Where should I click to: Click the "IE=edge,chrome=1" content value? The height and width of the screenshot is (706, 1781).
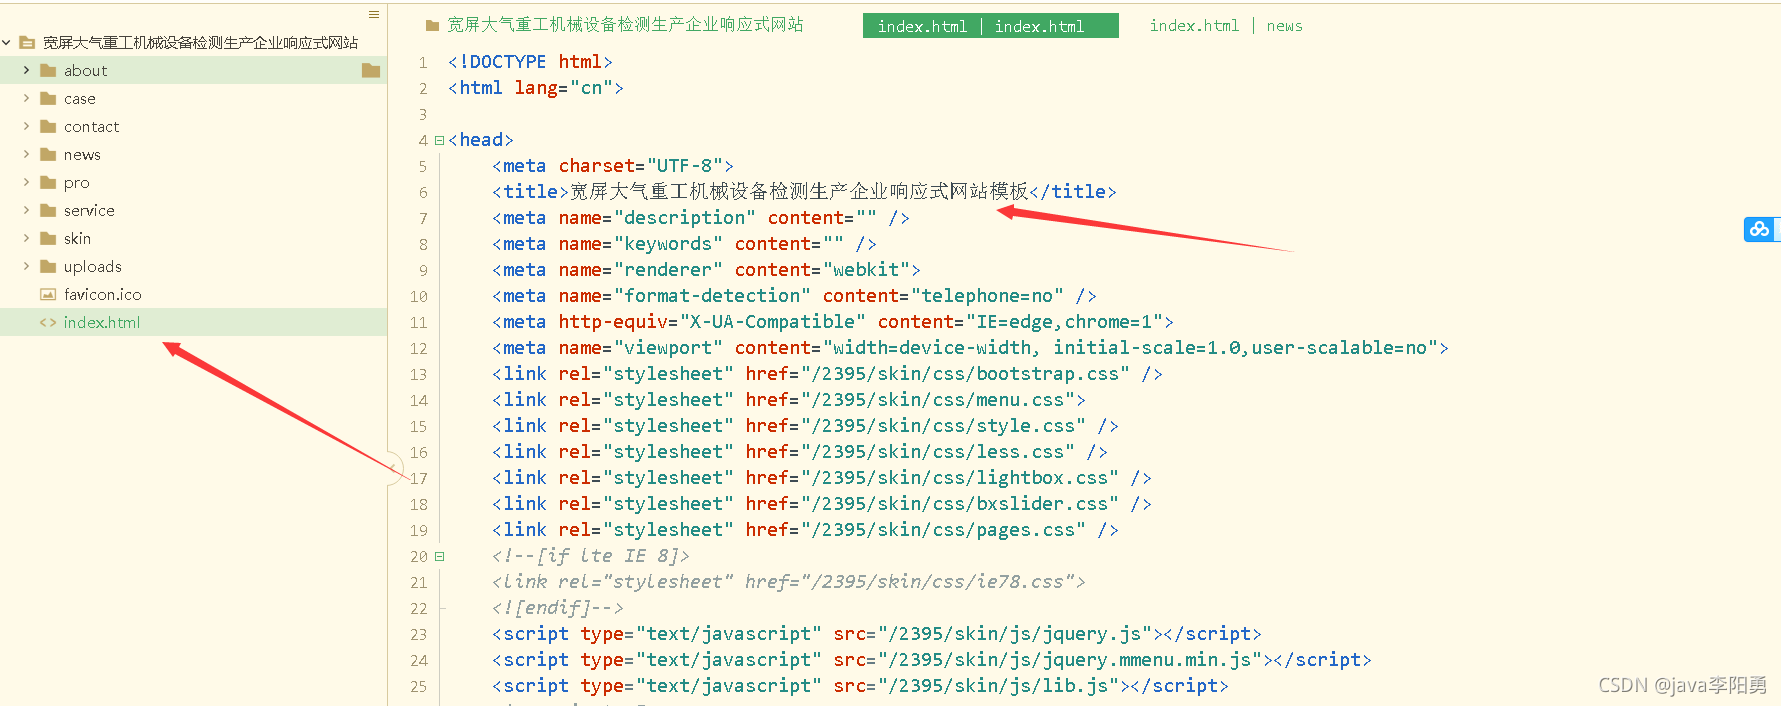(x=1064, y=322)
